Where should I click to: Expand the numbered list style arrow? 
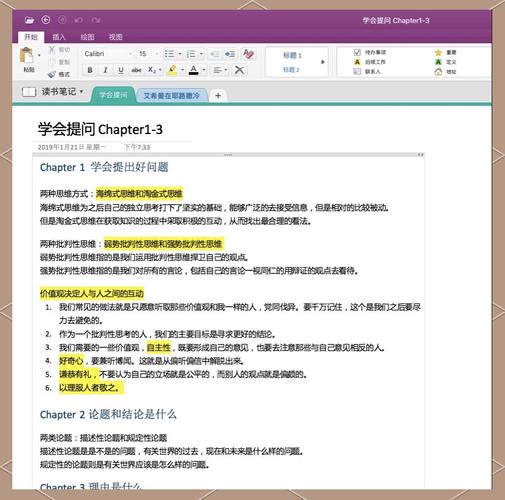click(201, 54)
